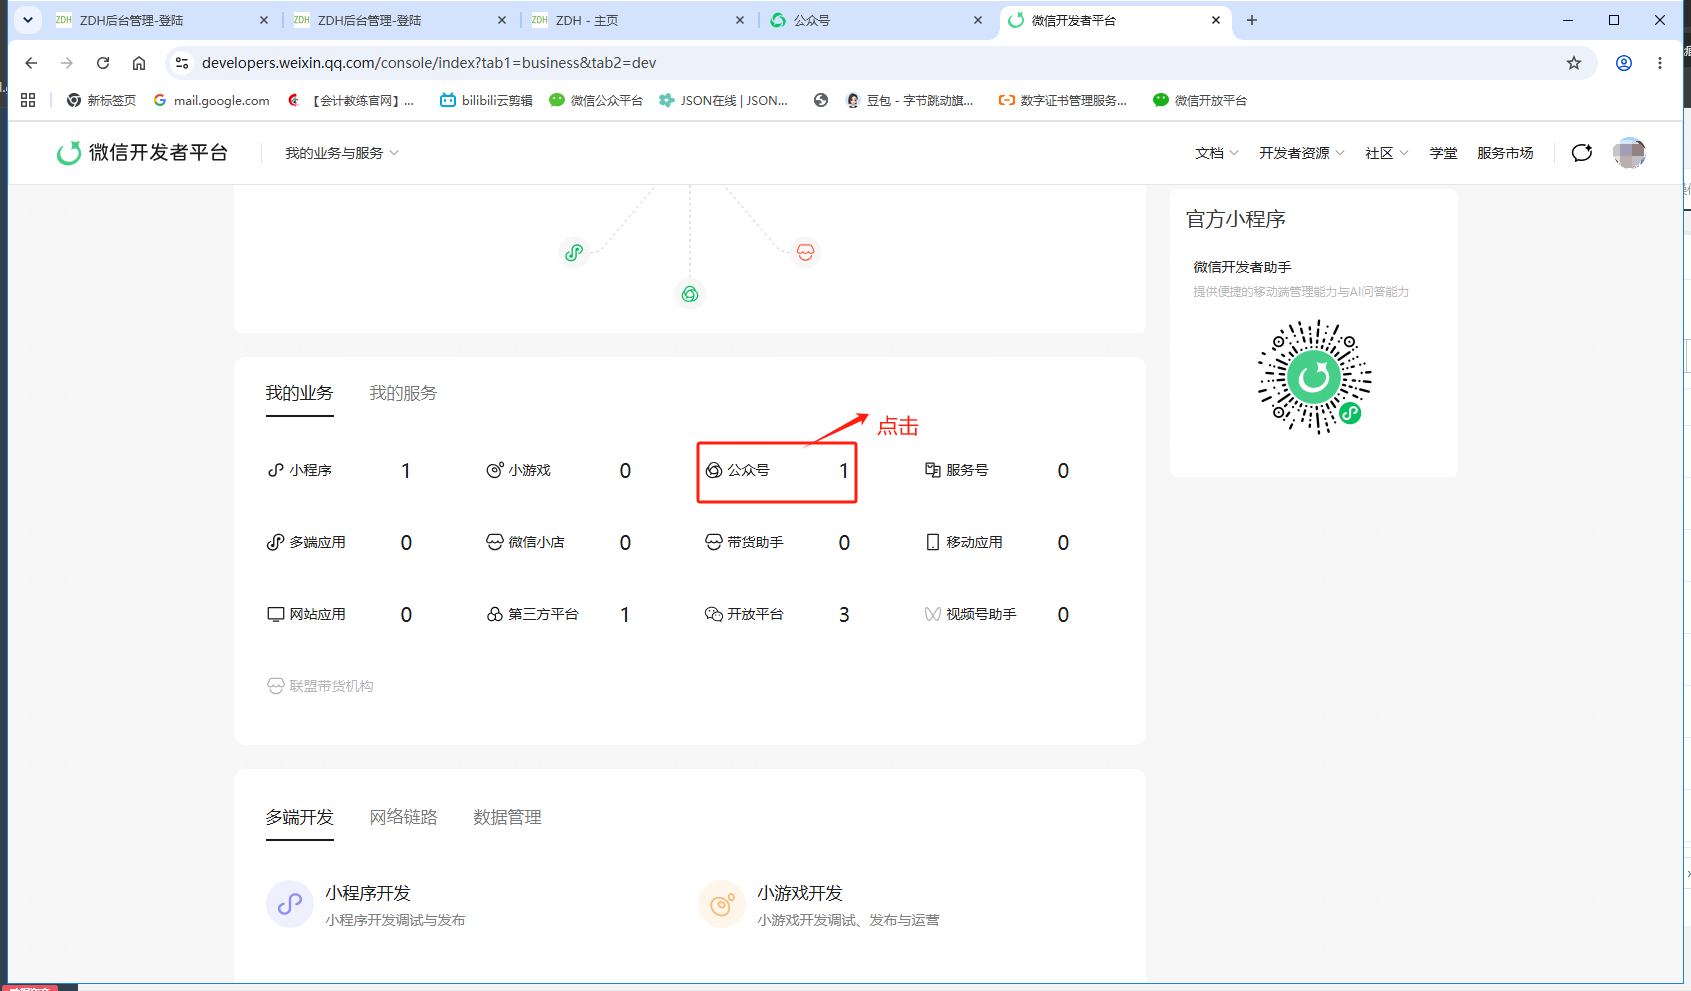Open the 微信开放平台 bookmark
This screenshot has width=1691, height=991.
tap(1200, 100)
